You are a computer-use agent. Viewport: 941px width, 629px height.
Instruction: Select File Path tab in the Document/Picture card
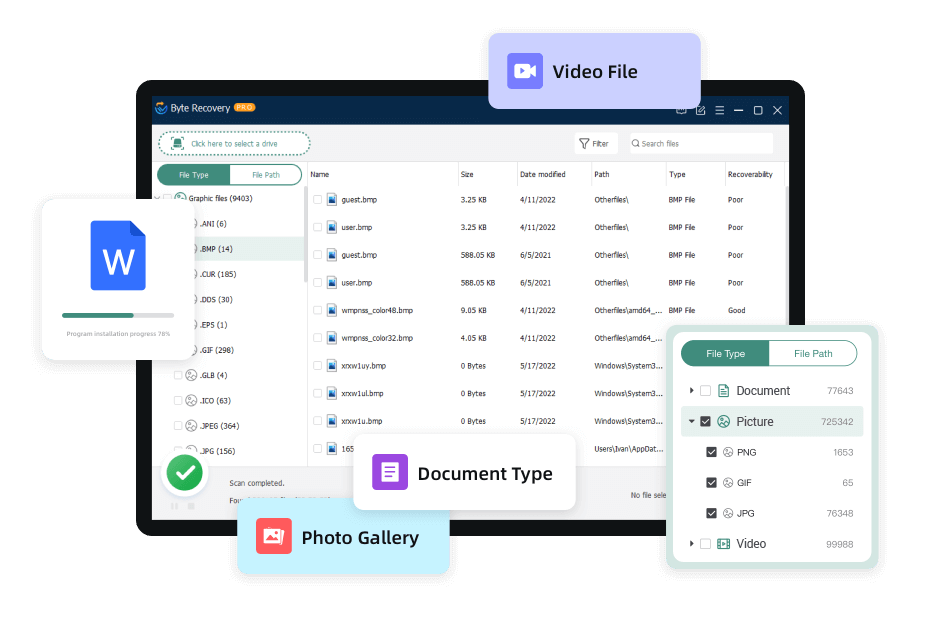(x=813, y=354)
